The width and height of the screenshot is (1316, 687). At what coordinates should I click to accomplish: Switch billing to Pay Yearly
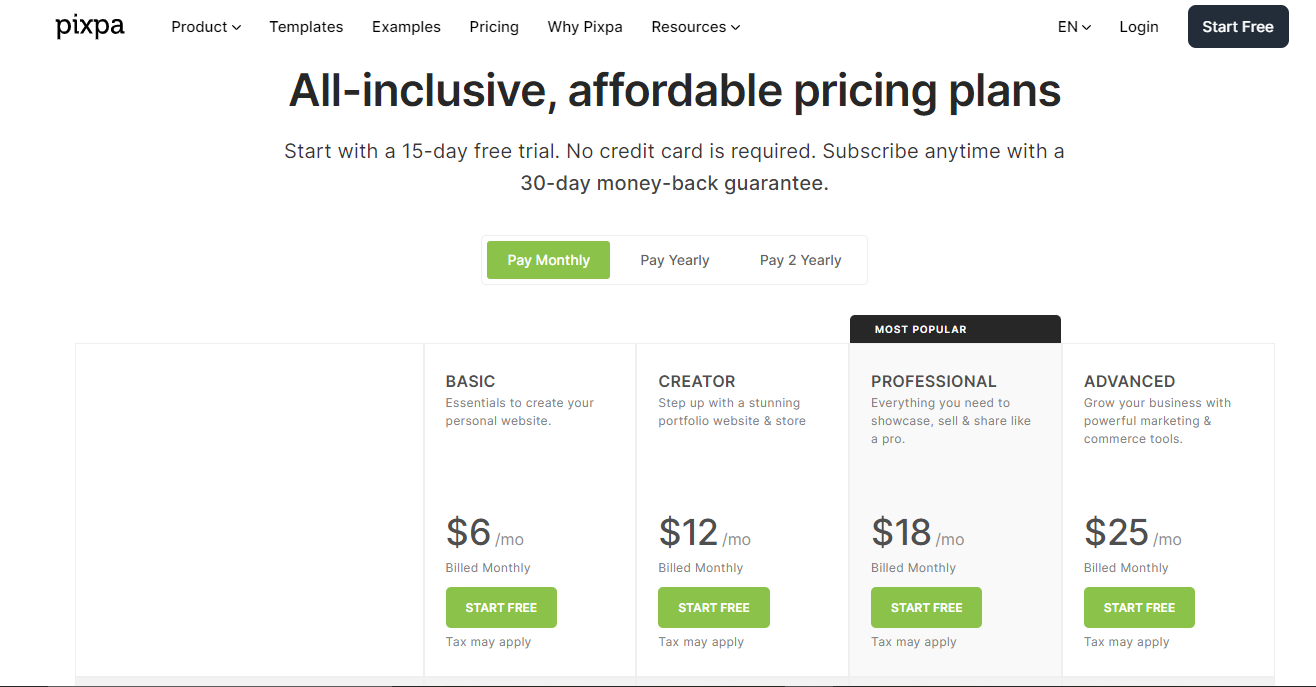674,260
